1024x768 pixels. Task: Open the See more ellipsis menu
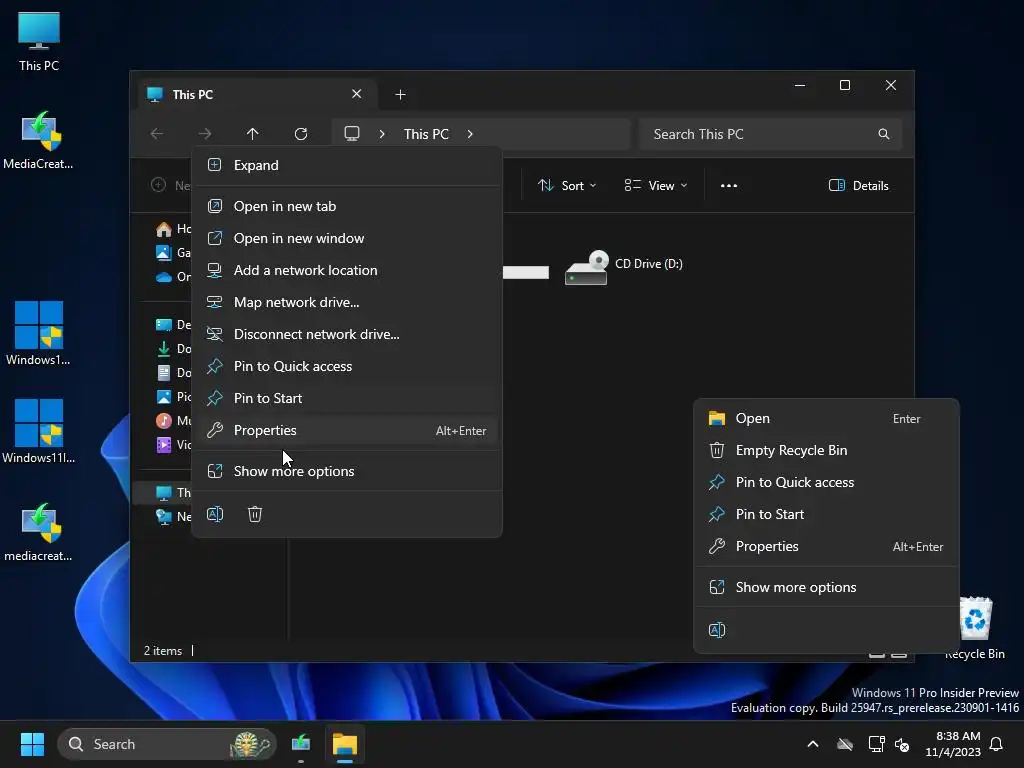point(729,186)
